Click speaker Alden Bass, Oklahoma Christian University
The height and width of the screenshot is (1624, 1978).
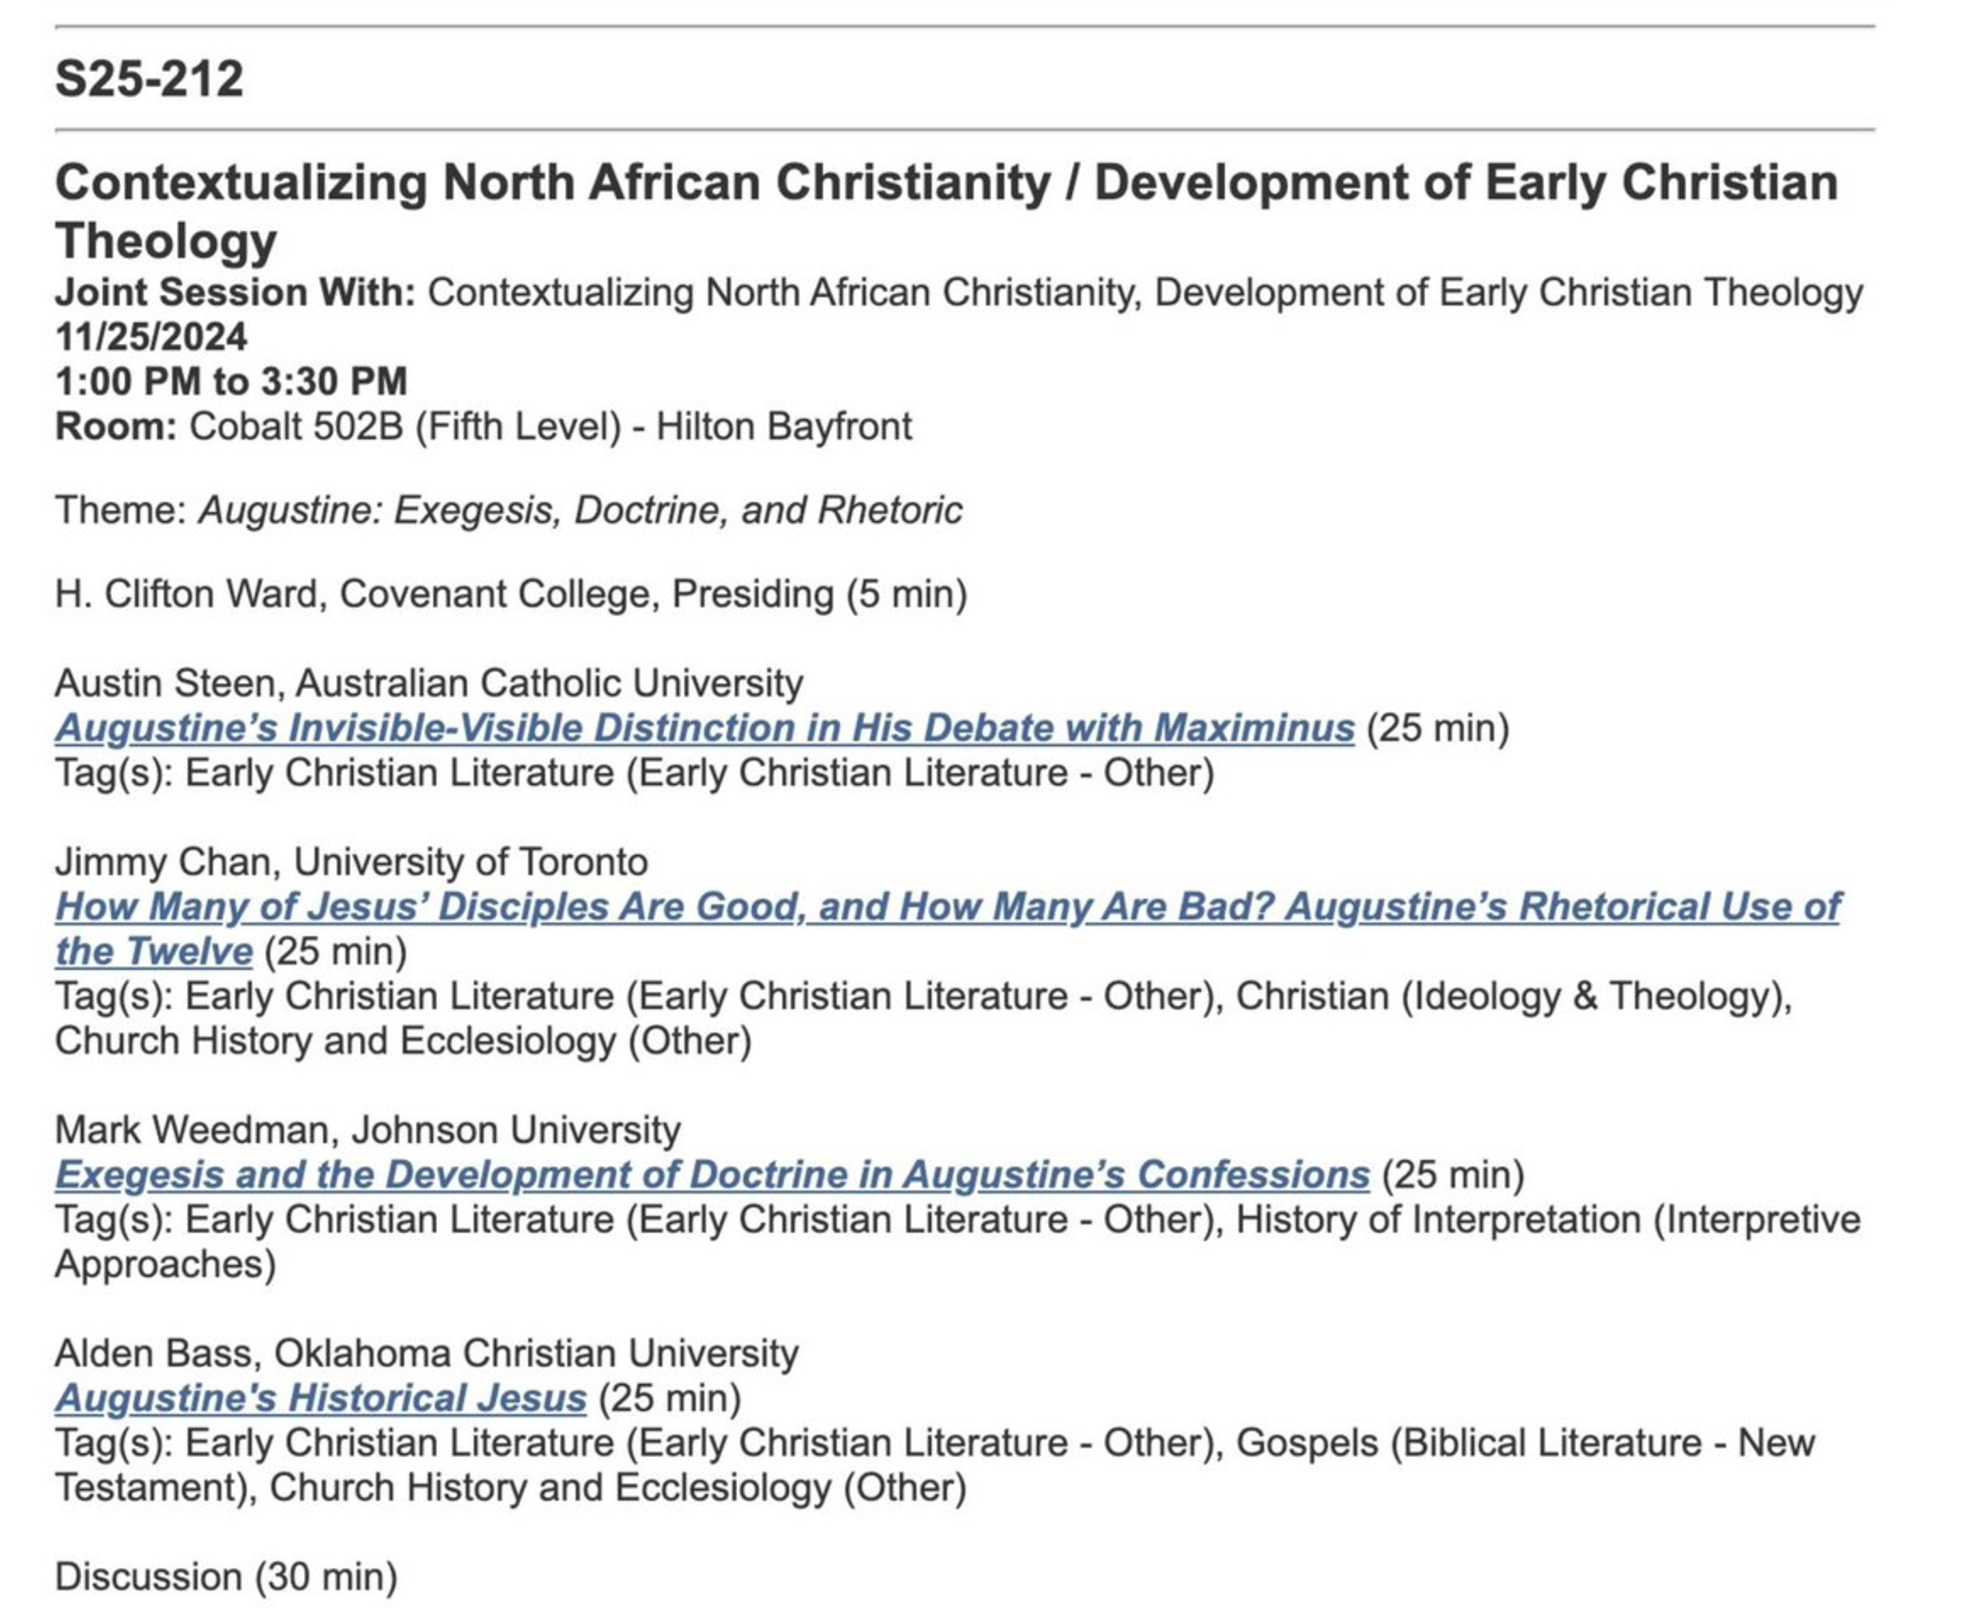click(x=426, y=1354)
